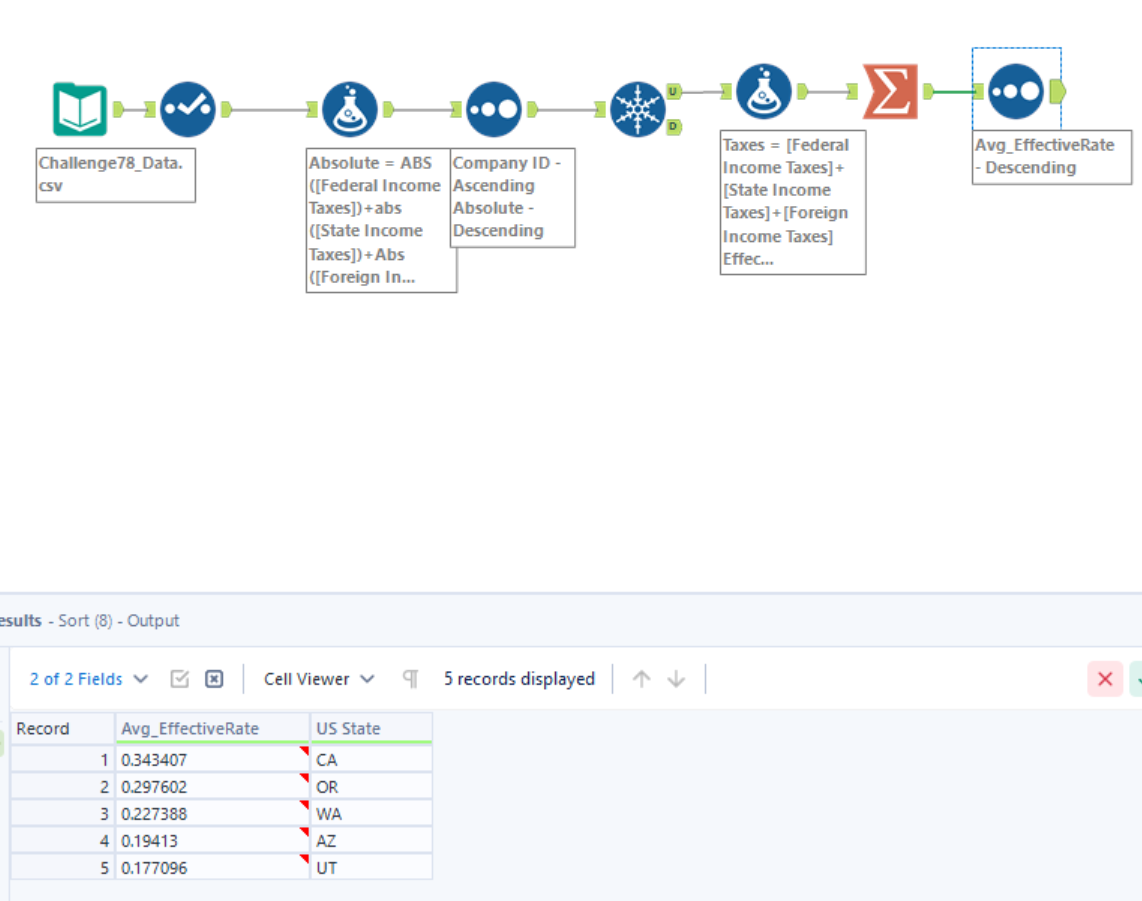
Task: Open the Formula tool computing Taxes
Action: (764, 91)
